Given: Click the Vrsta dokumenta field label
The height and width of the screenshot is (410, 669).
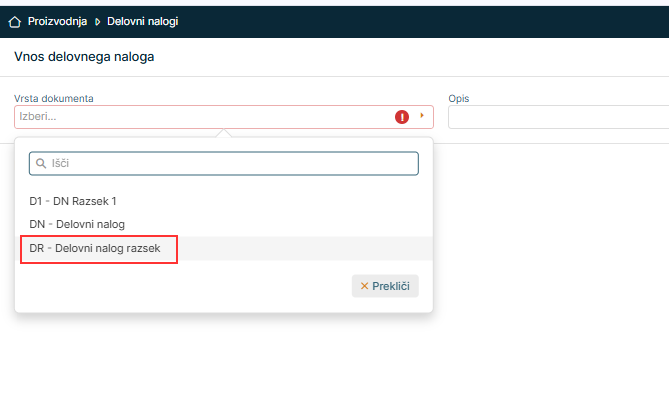Looking at the screenshot, I should pyautogui.click(x=54, y=99).
